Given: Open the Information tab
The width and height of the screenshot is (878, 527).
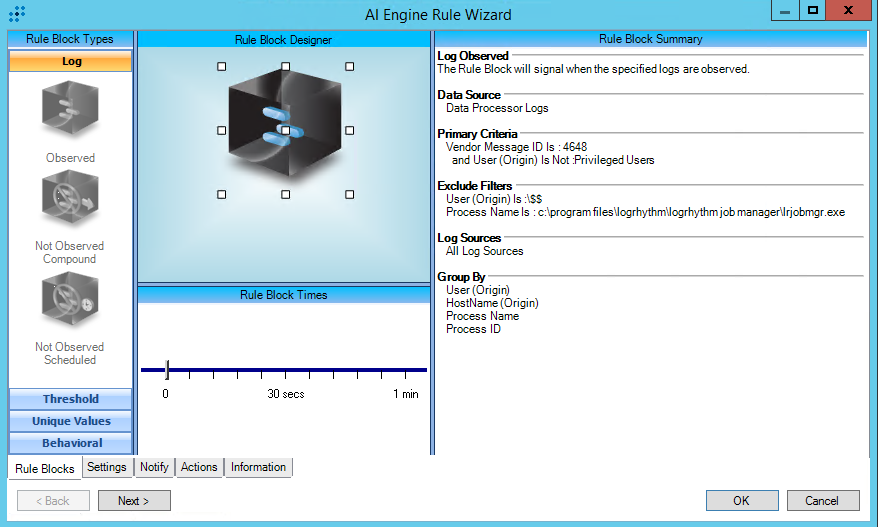Looking at the screenshot, I should coord(258,467).
